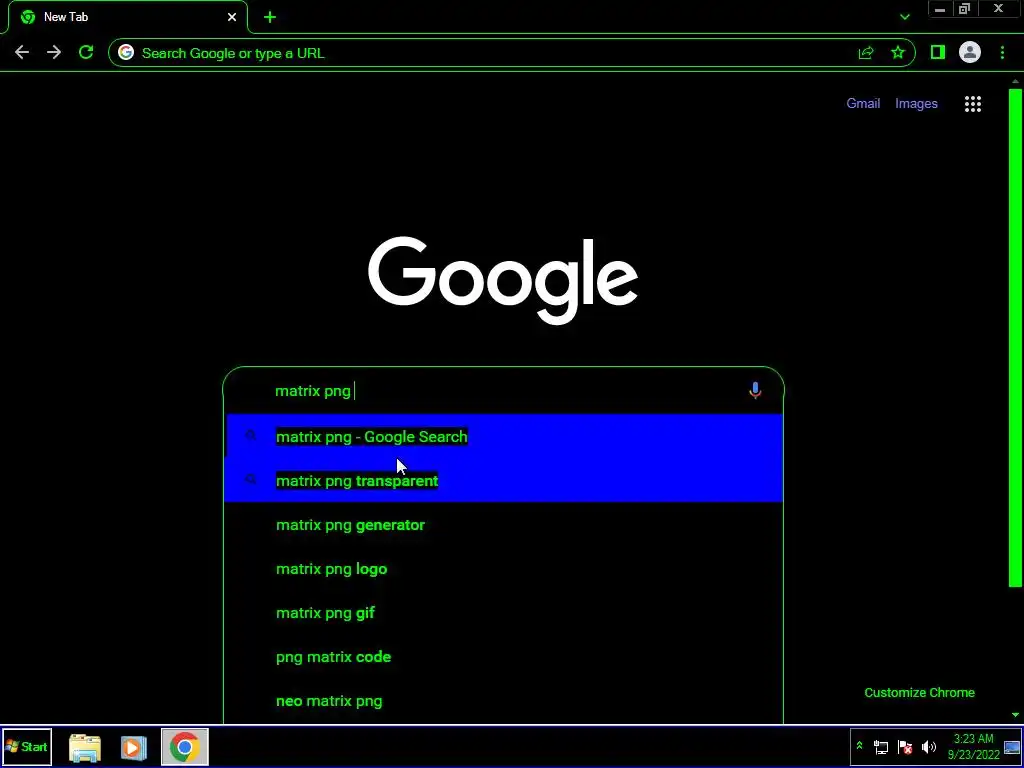Screen dimensions: 1024x768
Task: Close the New Tab tab
Action: point(232,17)
